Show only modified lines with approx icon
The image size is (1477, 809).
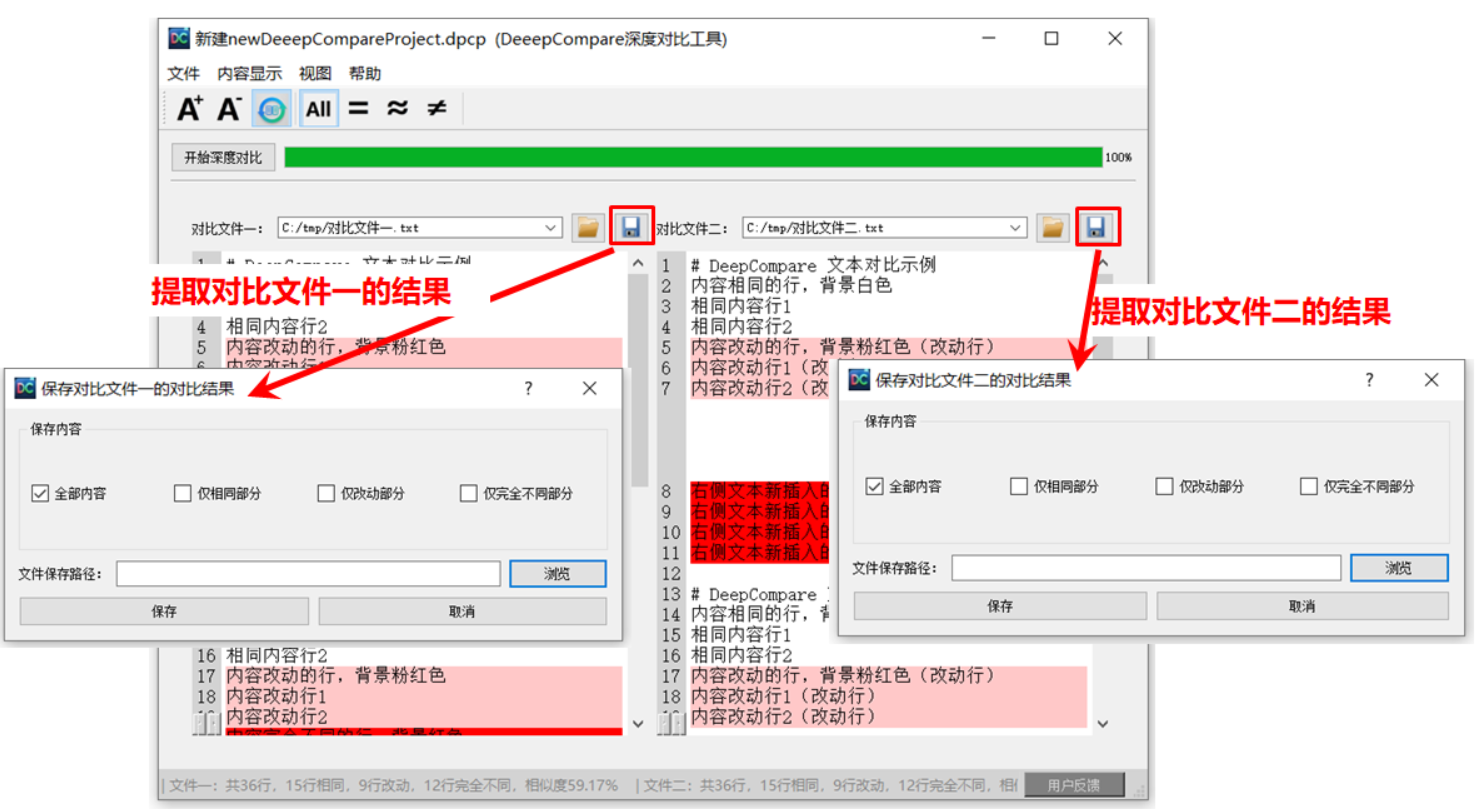point(397,109)
